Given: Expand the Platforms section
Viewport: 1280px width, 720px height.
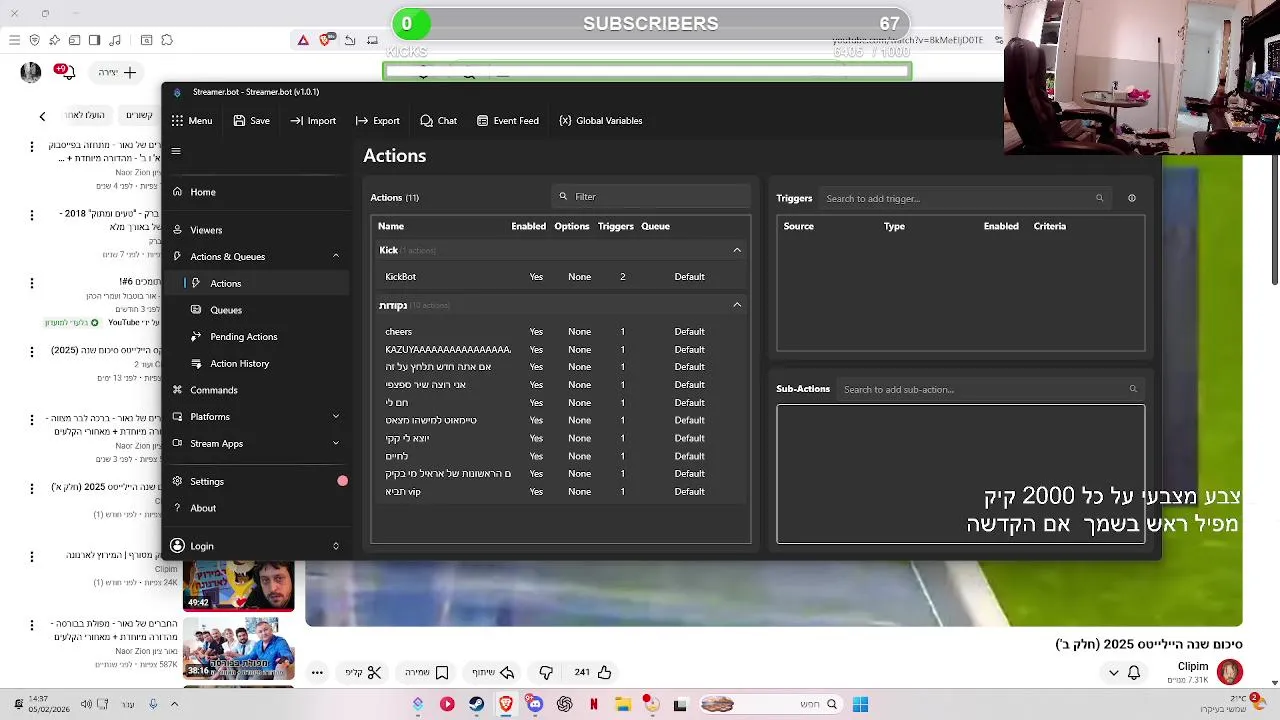Looking at the screenshot, I should pos(336,417).
